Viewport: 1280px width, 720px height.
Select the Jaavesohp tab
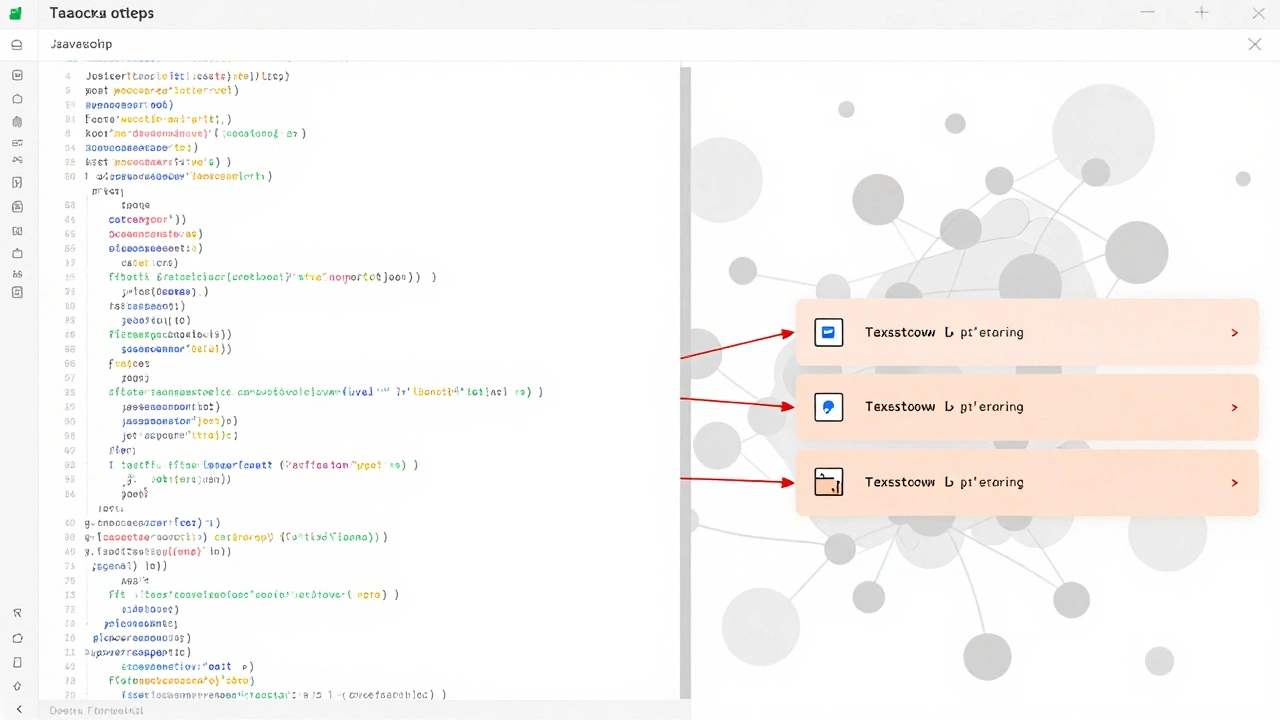point(81,45)
